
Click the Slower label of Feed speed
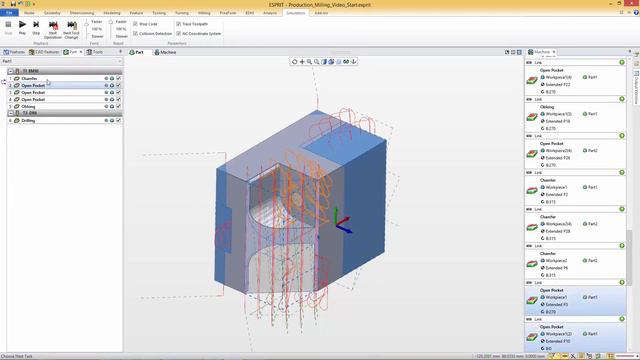pyautogui.click(x=97, y=36)
